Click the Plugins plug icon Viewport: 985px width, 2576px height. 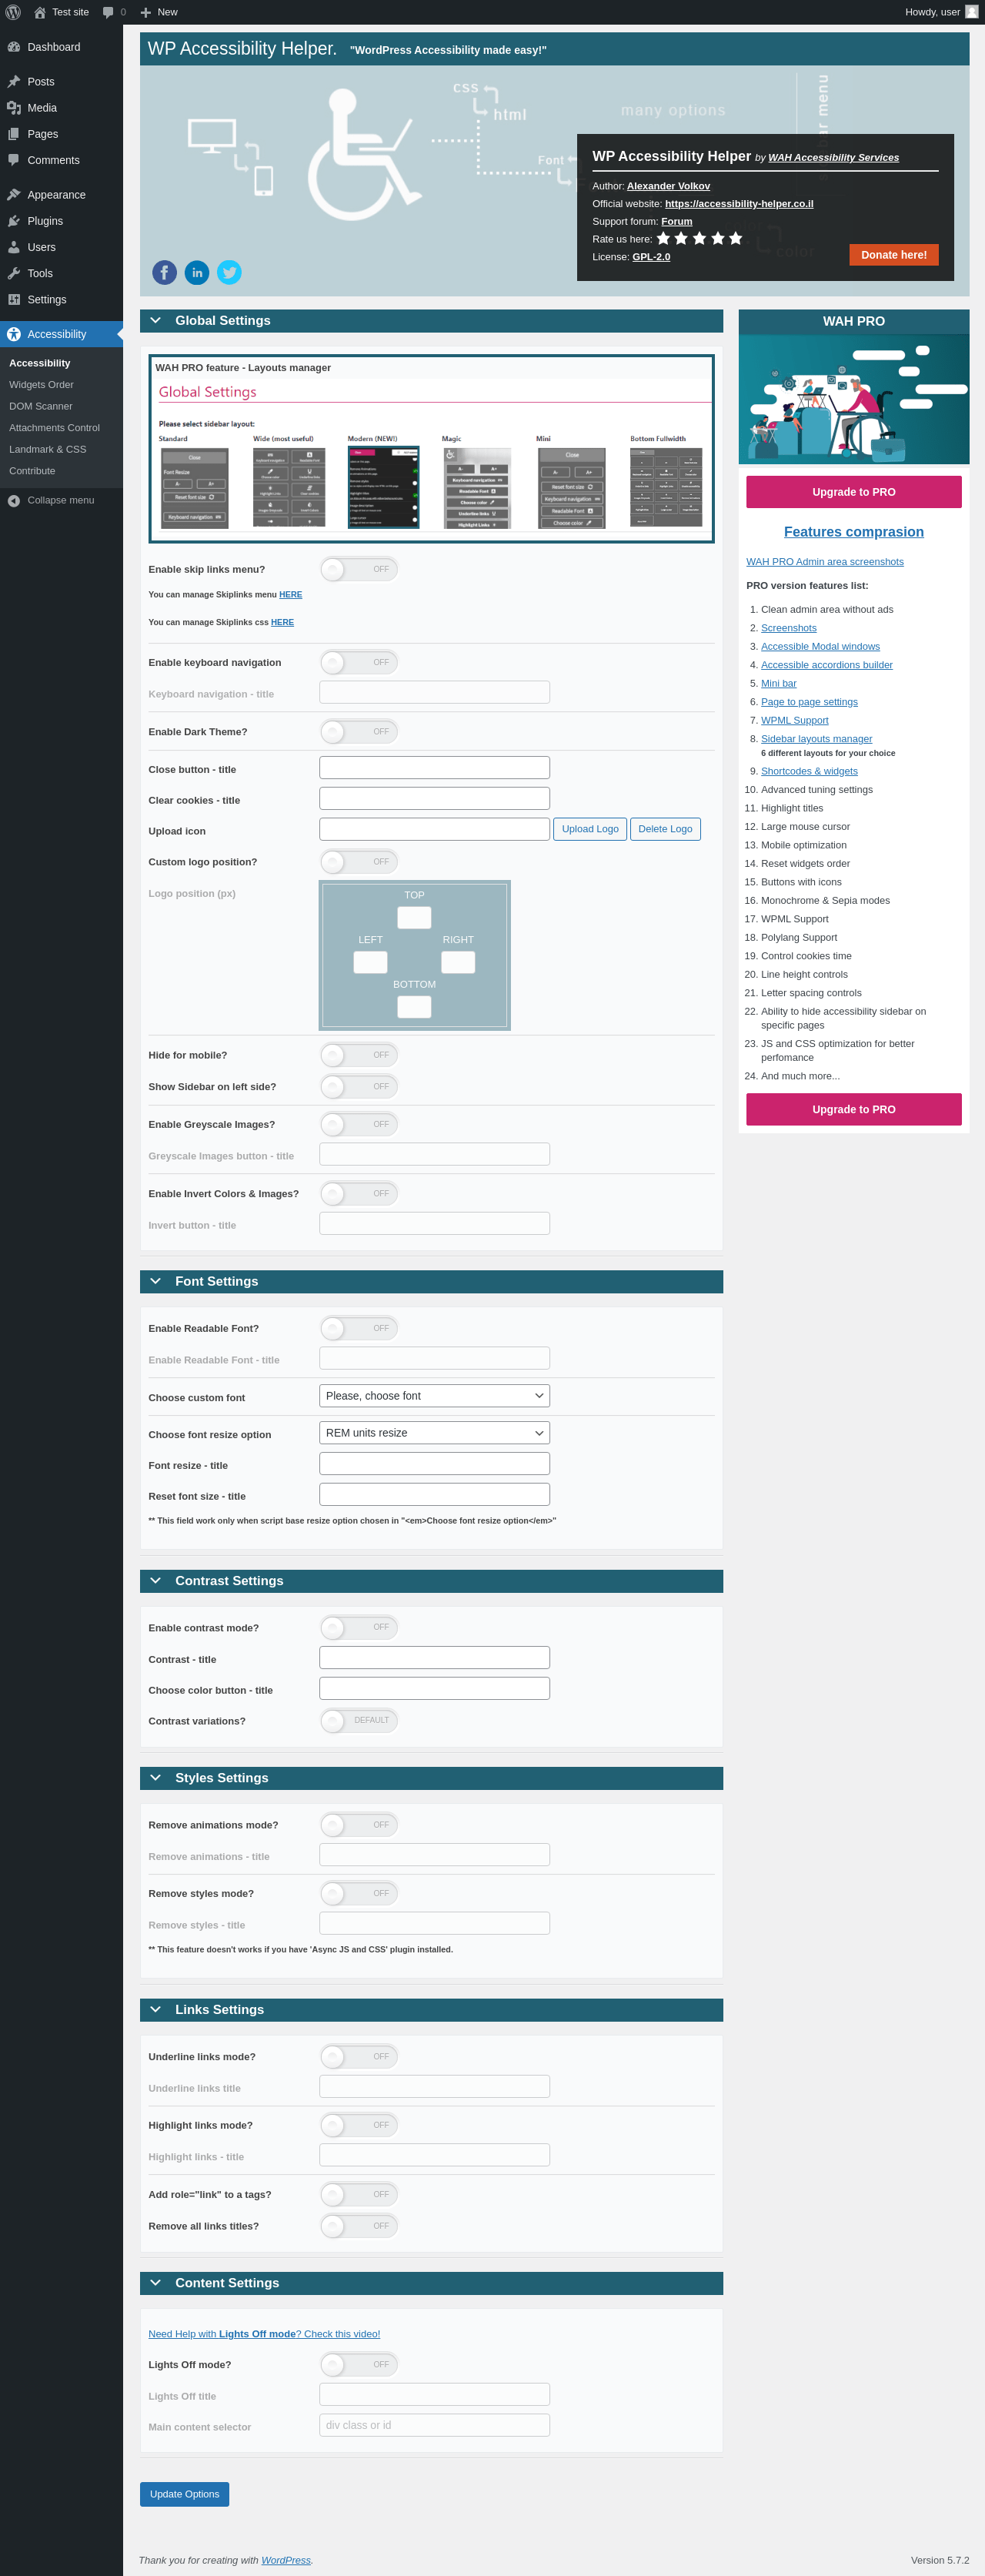point(14,221)
